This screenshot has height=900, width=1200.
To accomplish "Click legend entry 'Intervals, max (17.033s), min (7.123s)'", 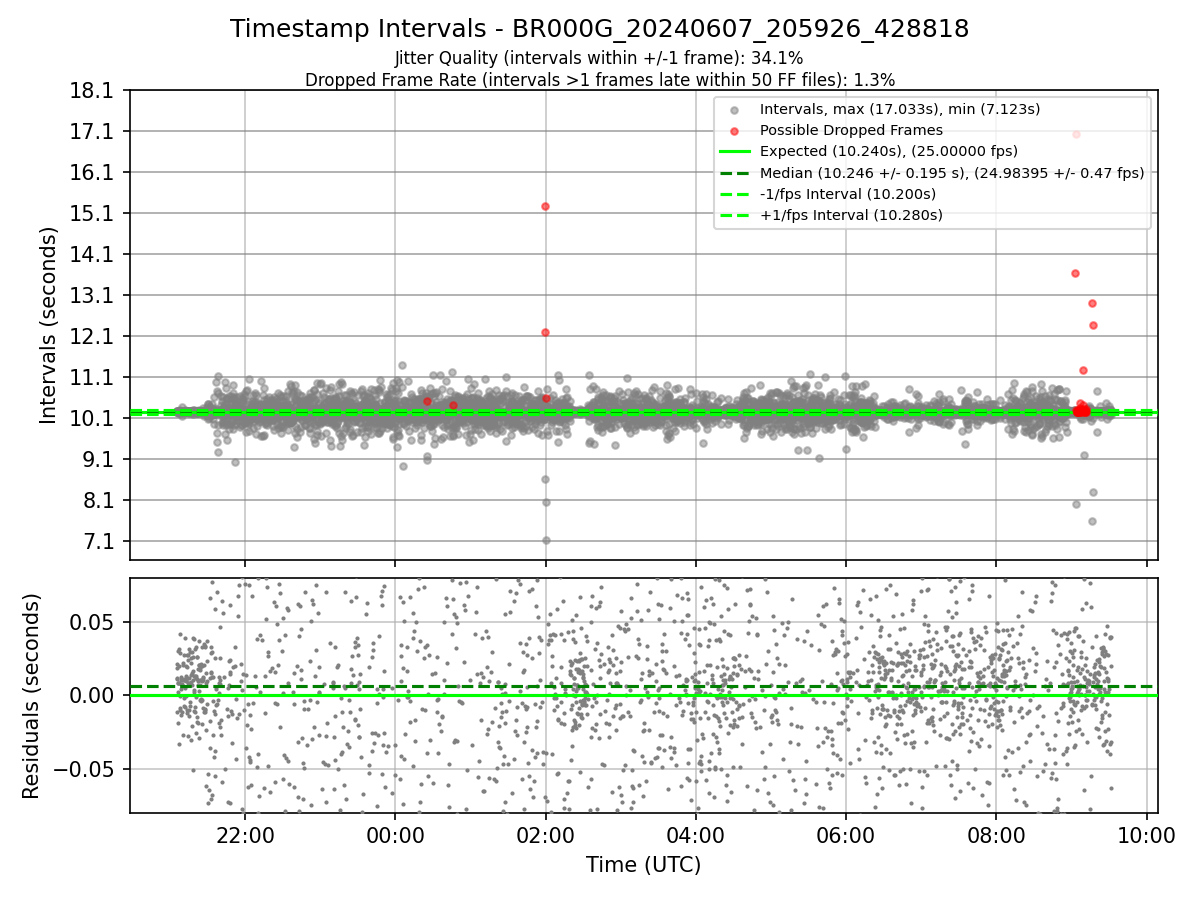I will tap(900, 109).
